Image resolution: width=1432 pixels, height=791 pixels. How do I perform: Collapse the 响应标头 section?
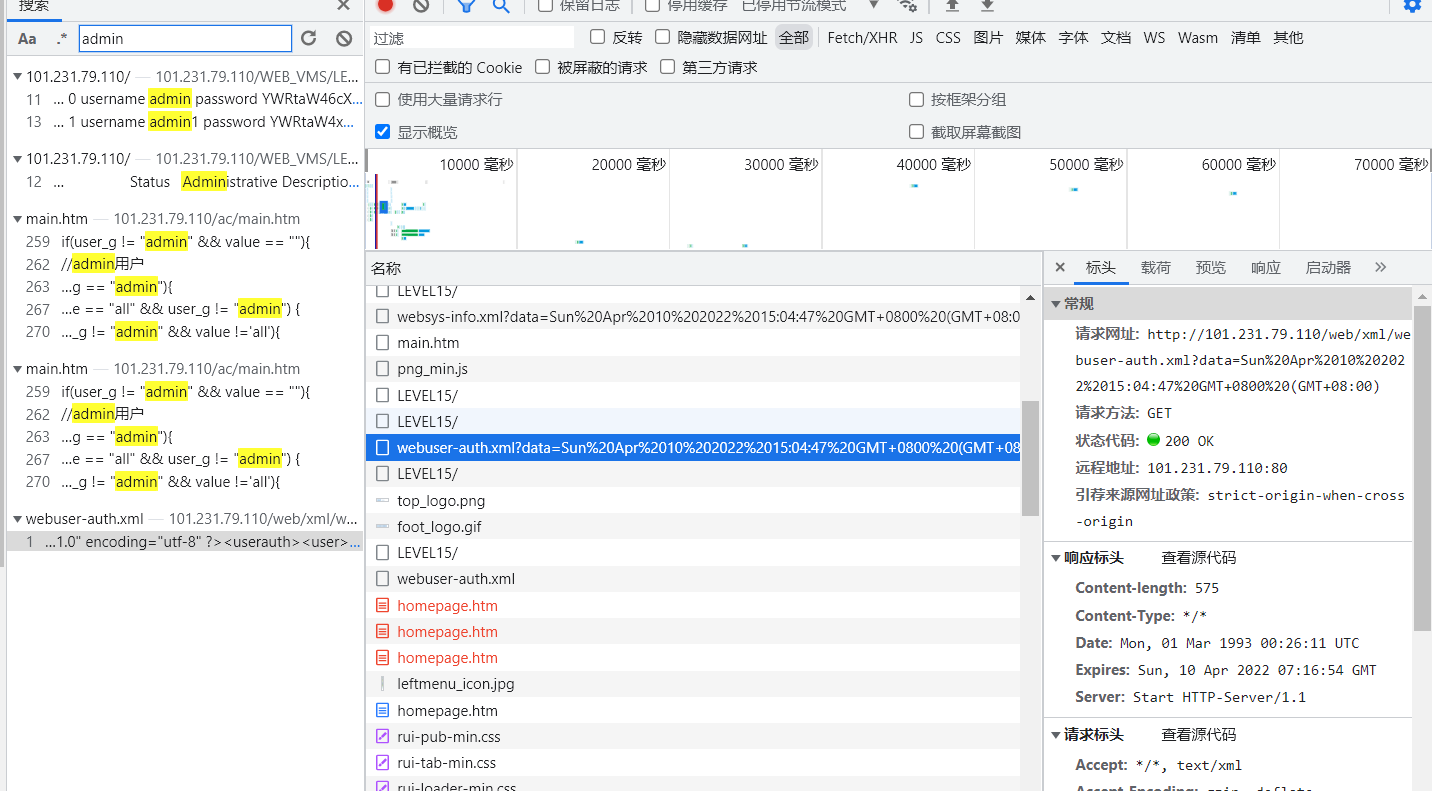pos(1056,558)
